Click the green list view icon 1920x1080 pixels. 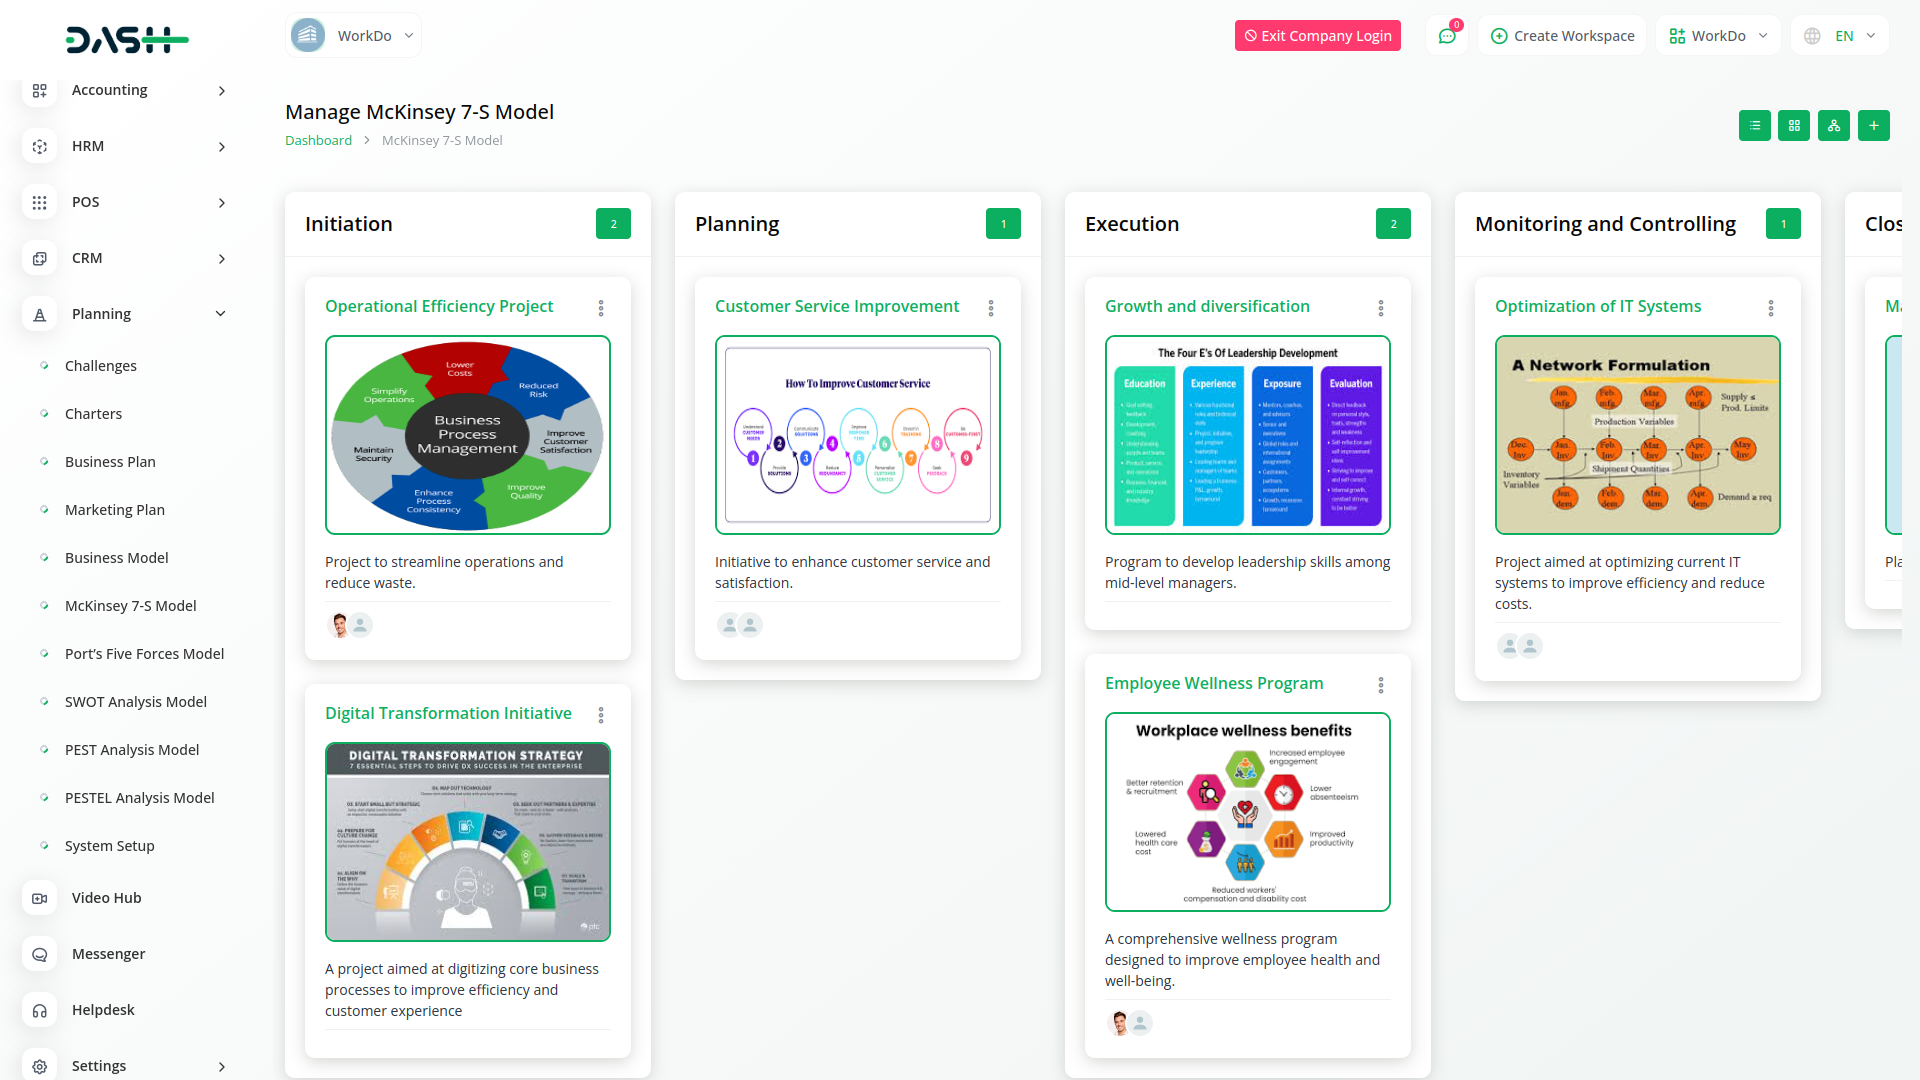point(1754,126)
